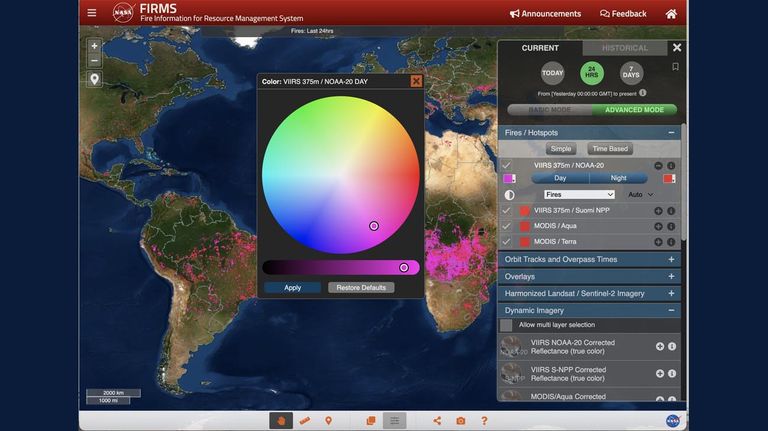
Task: Click the Apply button in color dialog
Action: 292,287
